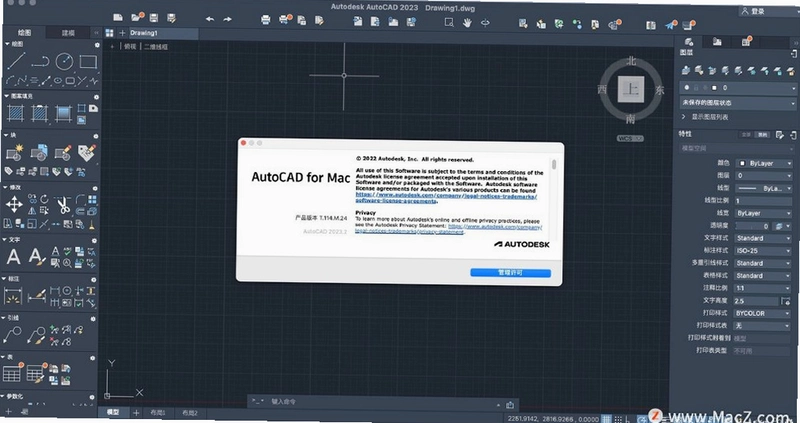Click the ViewCube 上 top face
Viewport: 800px width, 423px height.
pyautogui.click(x=631, y=90)
